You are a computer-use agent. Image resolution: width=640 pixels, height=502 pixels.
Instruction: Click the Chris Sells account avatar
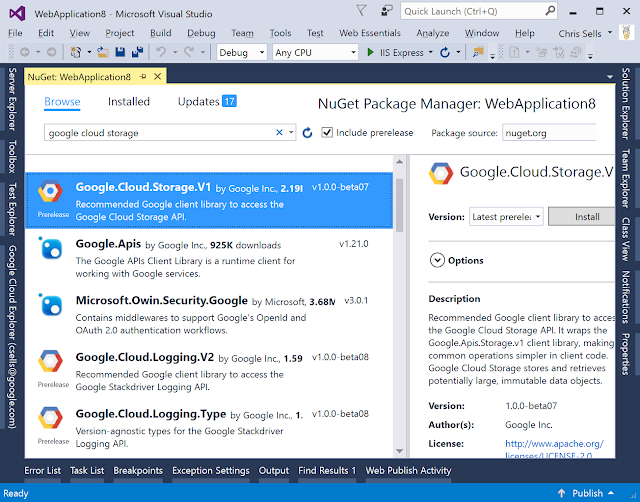pos(626,33)
